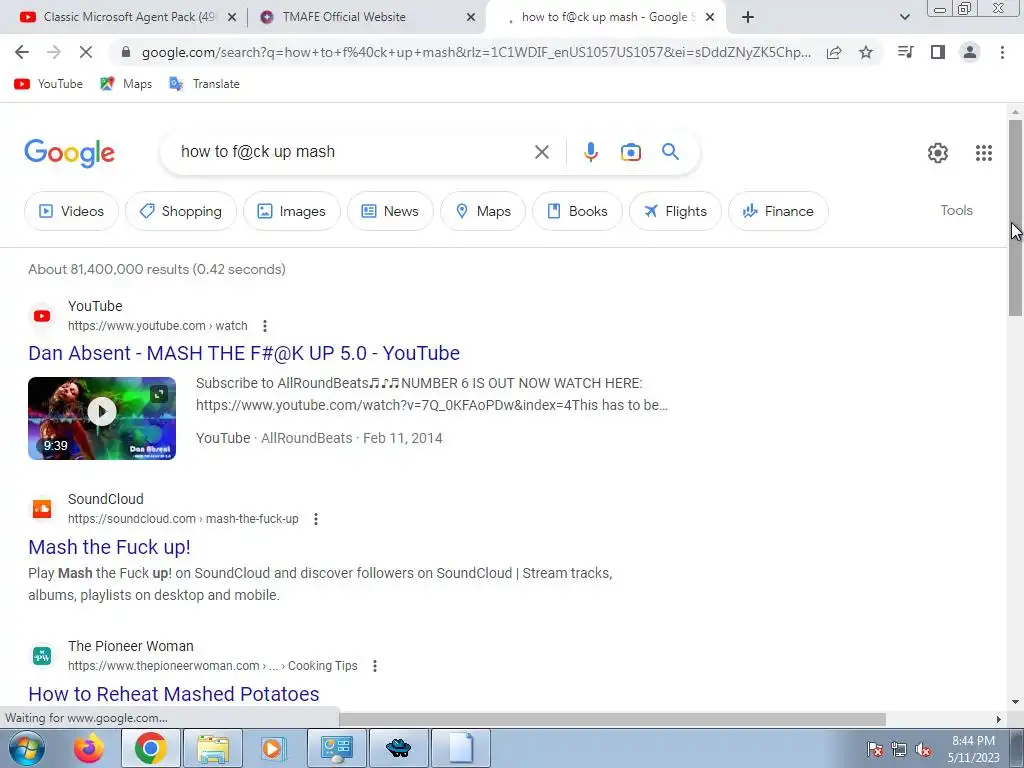The width and height of the screenshot is (1024, 768).
Task: Filter results by Shopping
Action: pos(181,211)
